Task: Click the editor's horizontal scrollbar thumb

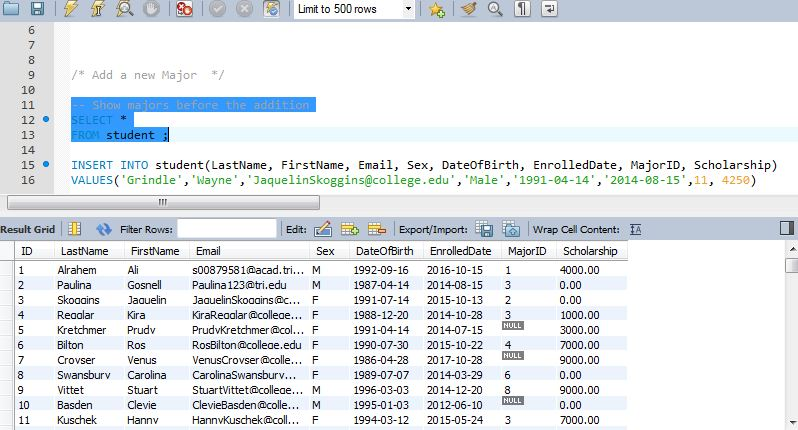Action: point(163,203)
